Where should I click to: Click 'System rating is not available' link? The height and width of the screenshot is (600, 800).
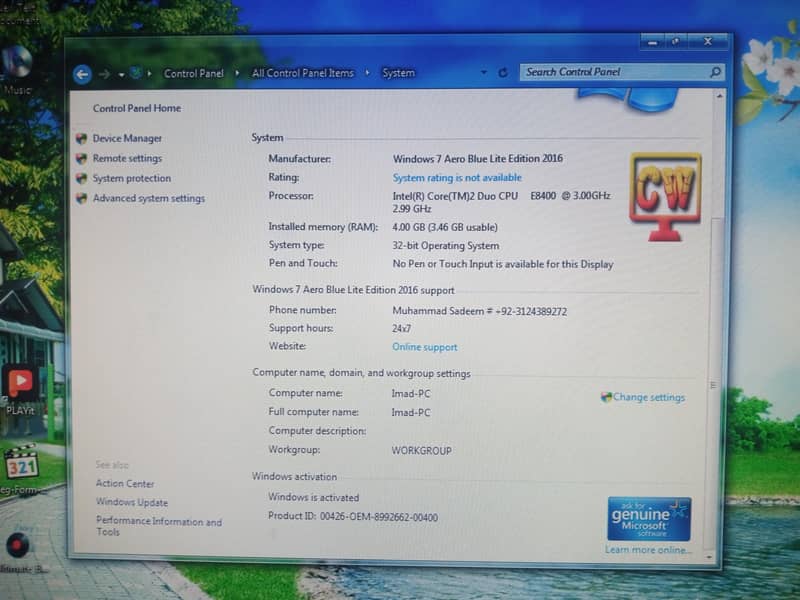[x=457, y=177]
